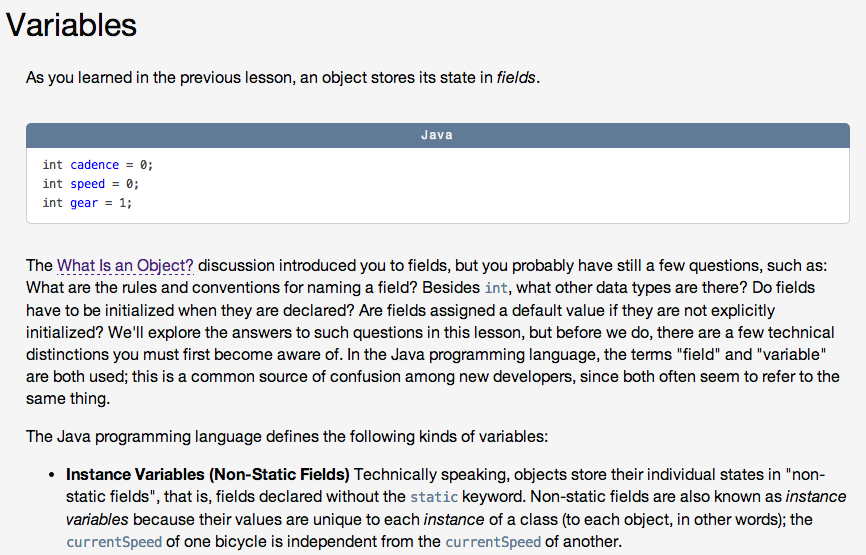Open the "What Is an Object?" link
Image resolution: width=866 pixels, height=555 pixels.
[x=125, y=266]
